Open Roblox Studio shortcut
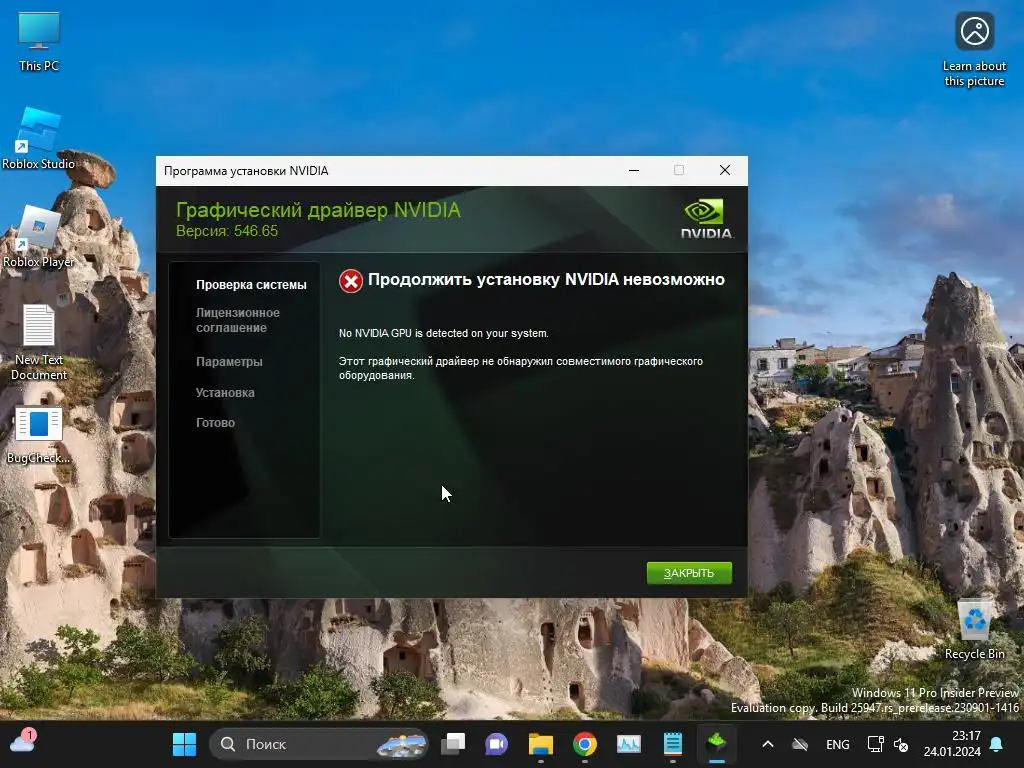Viewport: 1024px width, 768px height. pos(39,138)
